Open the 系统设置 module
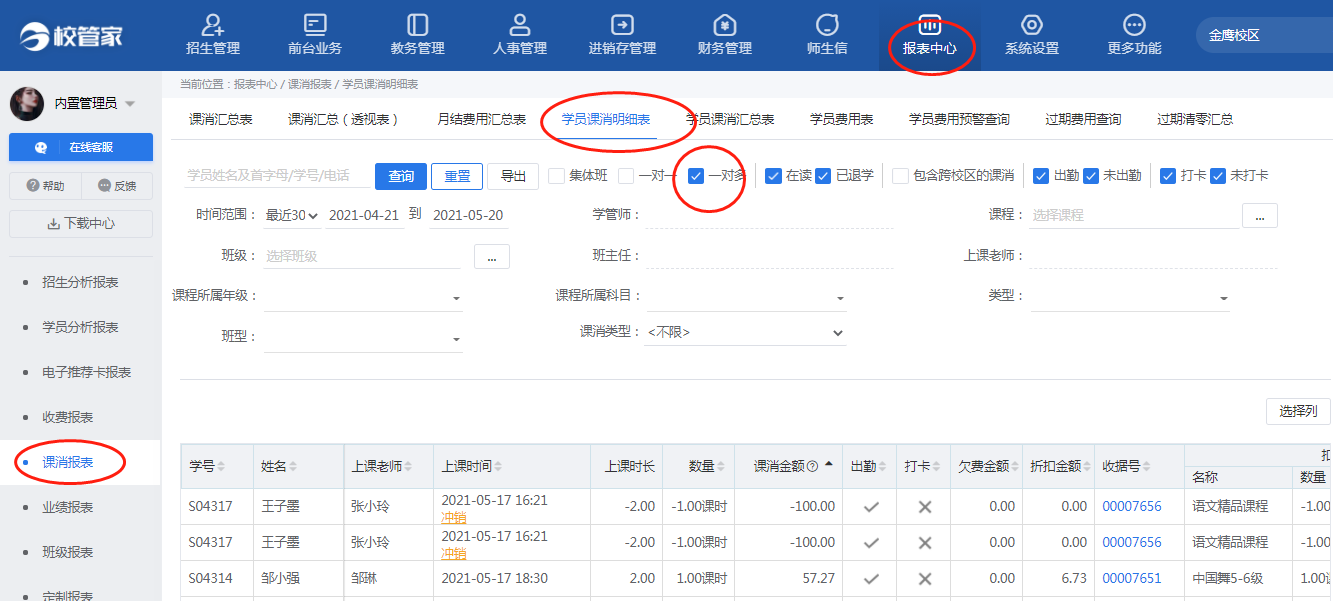1333x601 pixels. 1032,35
